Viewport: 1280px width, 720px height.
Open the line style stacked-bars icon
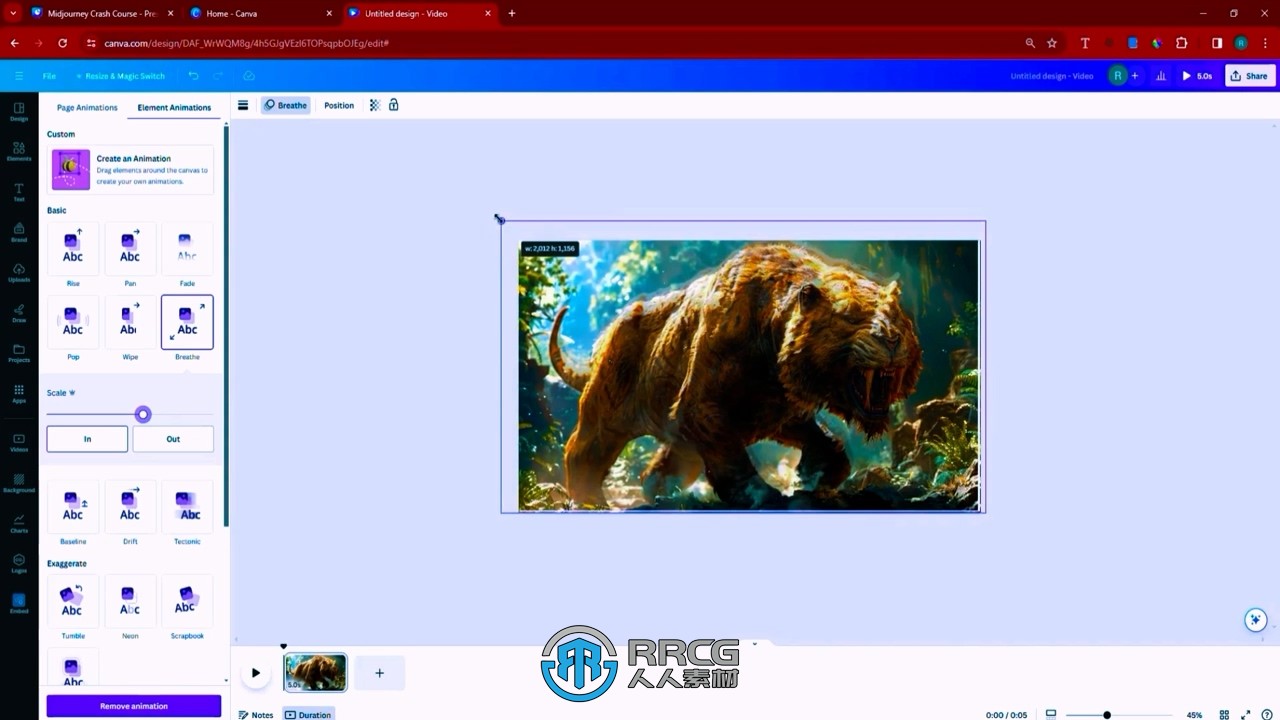(x=243, y=105)
